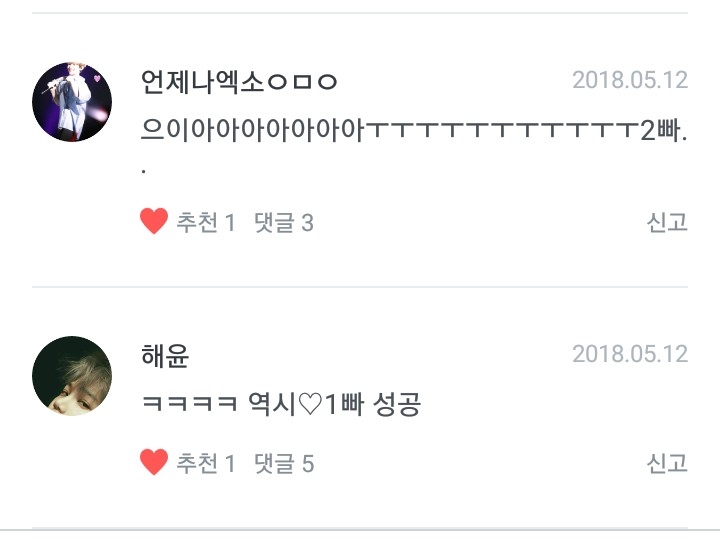Select 추천 1 under 해윤's comment
This screenshot has height=540, width=720.
tap(206, 463)
